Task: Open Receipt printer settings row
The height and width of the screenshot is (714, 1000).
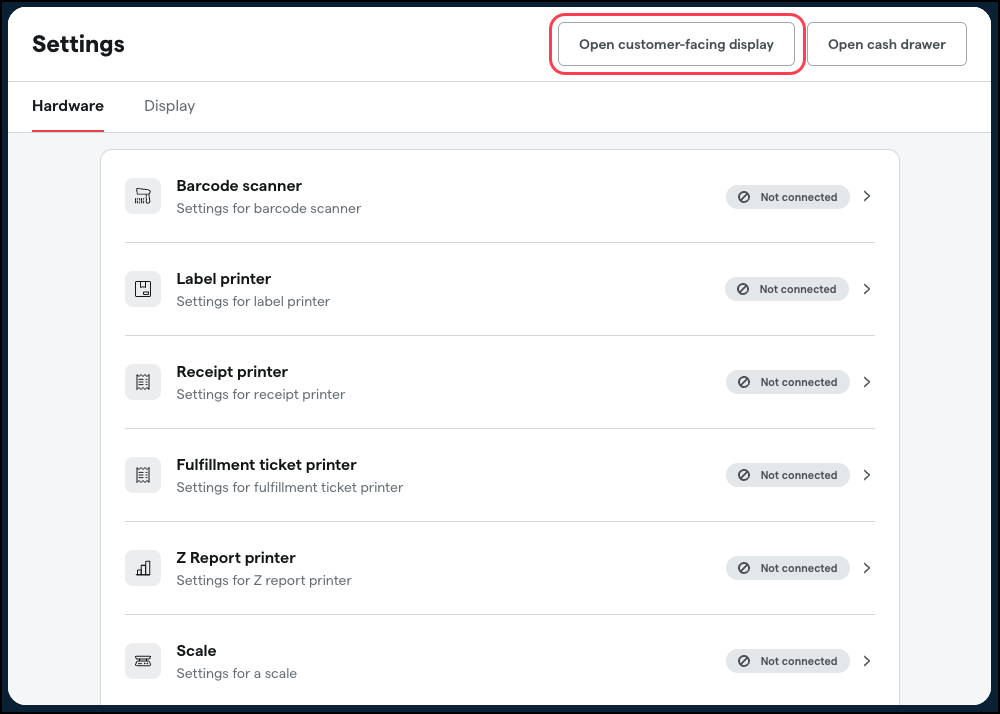Action: click(500, 382)
